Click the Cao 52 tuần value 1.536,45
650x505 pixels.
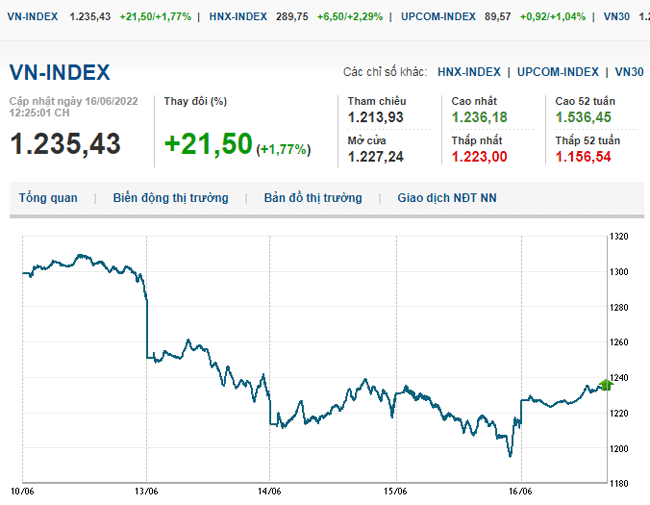[x=583, y=118]
